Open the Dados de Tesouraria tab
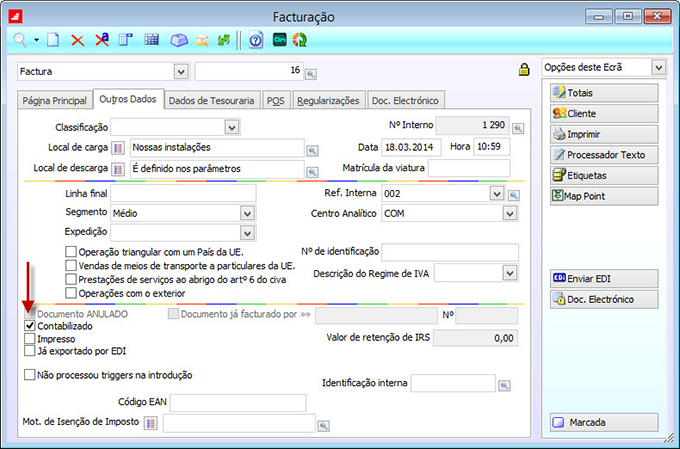 [211, 100]
